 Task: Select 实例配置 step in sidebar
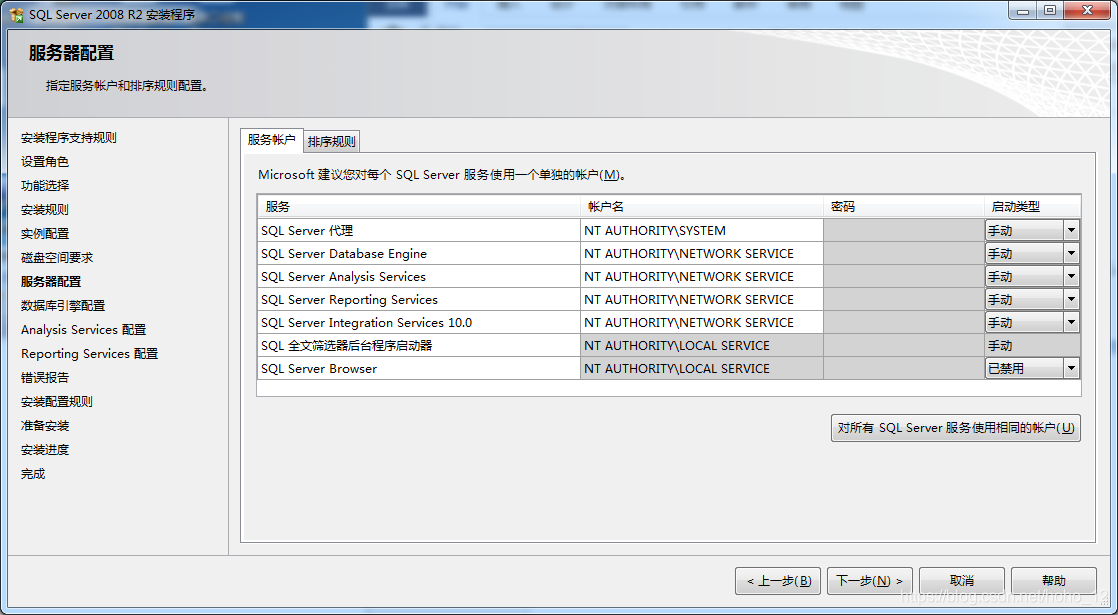point(45,234)
